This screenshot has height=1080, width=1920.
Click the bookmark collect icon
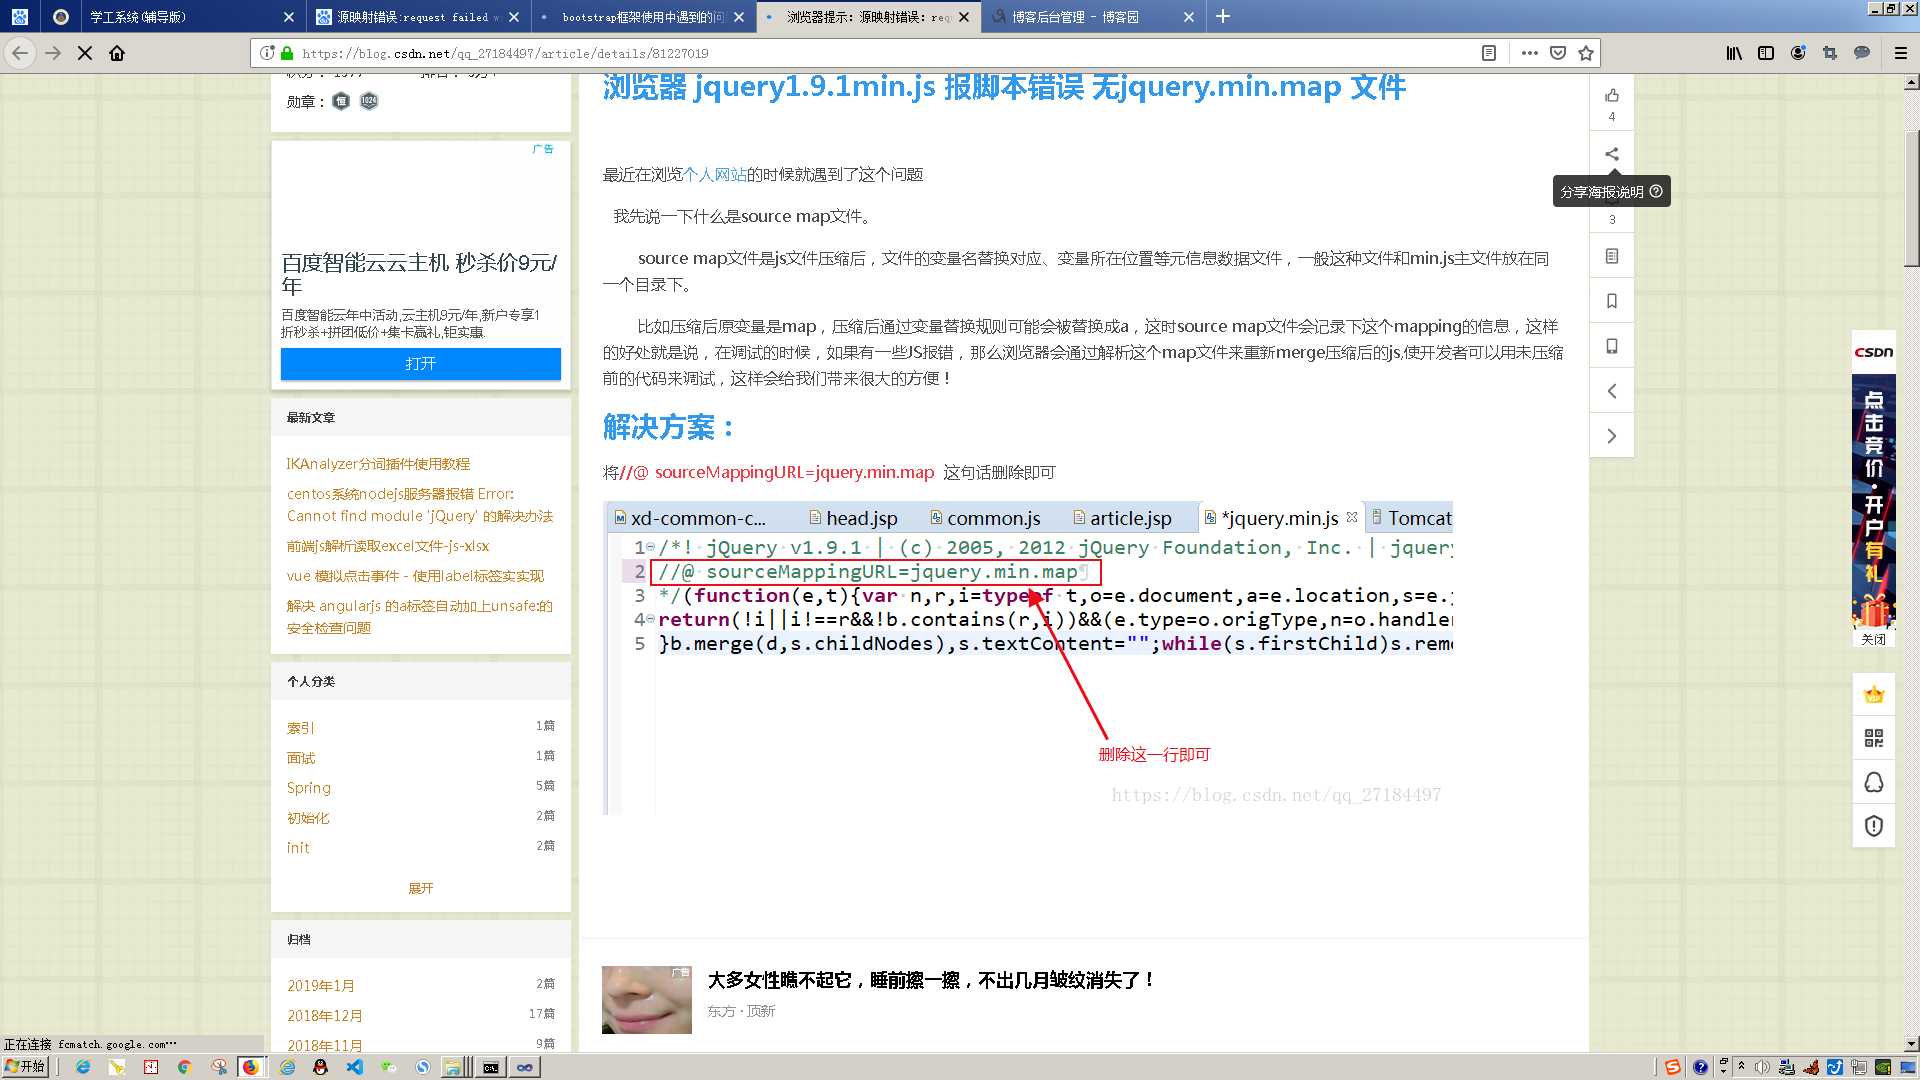[1611, 301]
